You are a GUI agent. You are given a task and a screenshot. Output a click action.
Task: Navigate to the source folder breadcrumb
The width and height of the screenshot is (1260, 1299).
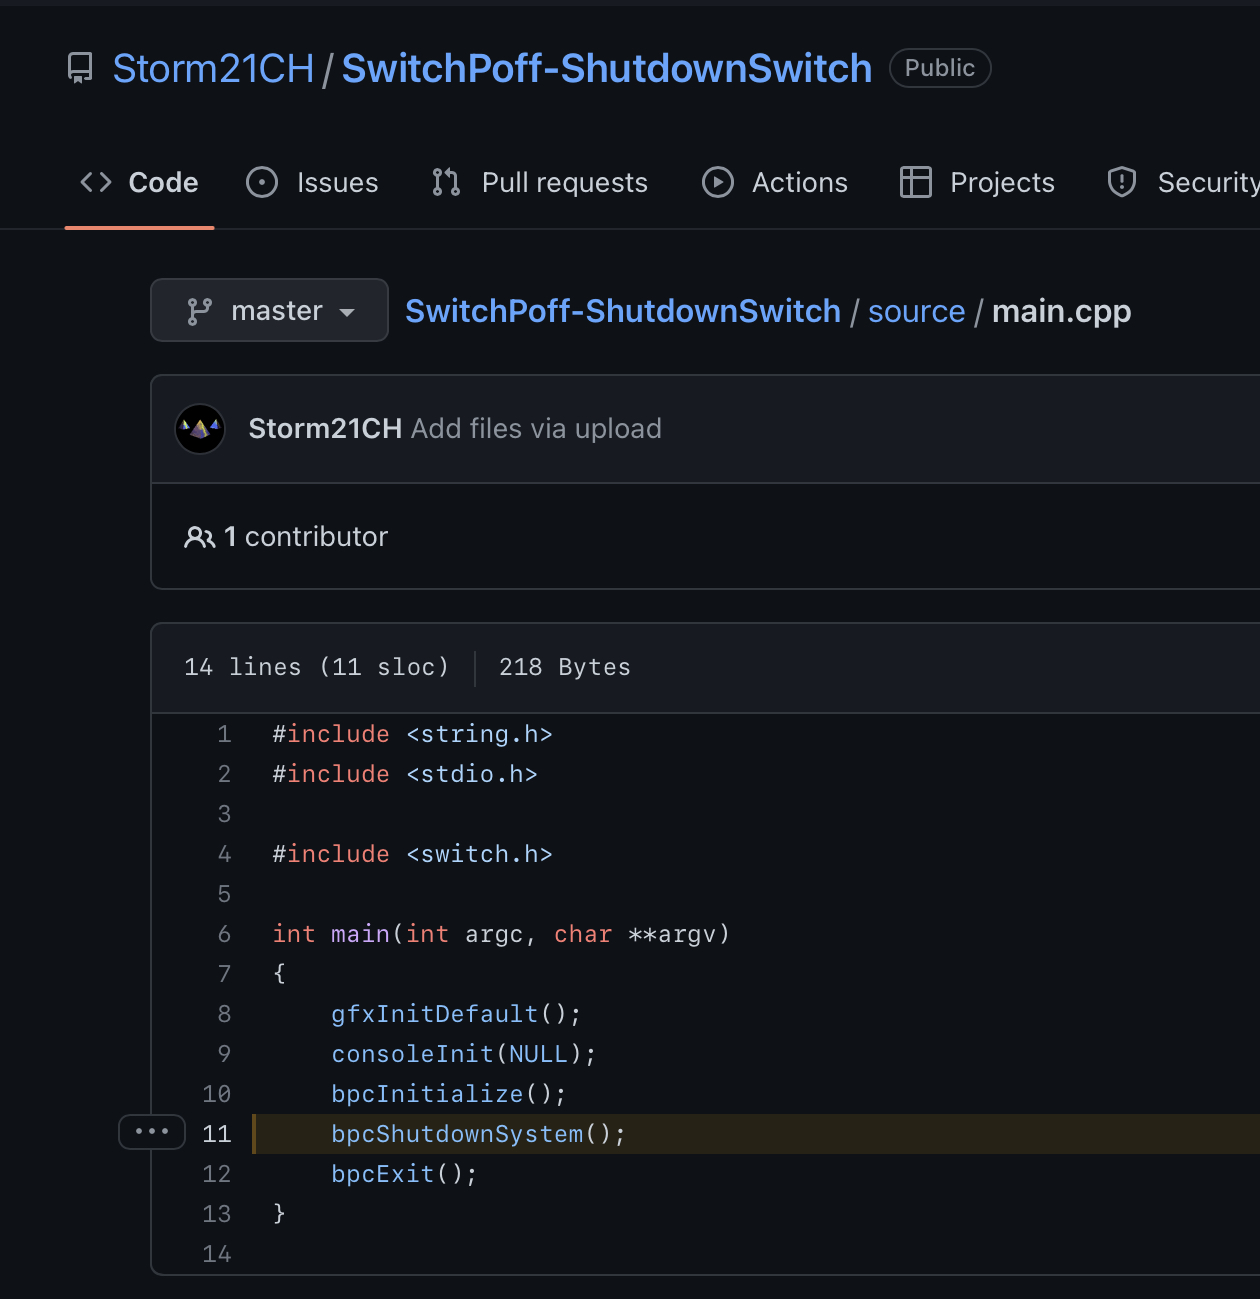917,311
